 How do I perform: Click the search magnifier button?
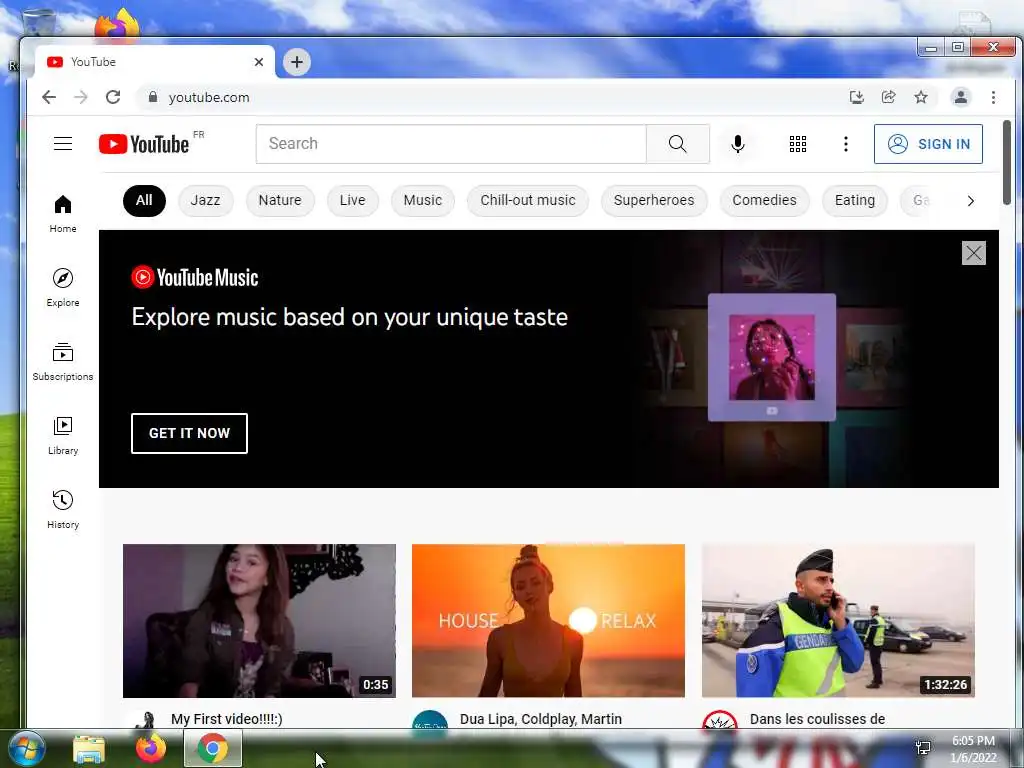pos(677,144)
